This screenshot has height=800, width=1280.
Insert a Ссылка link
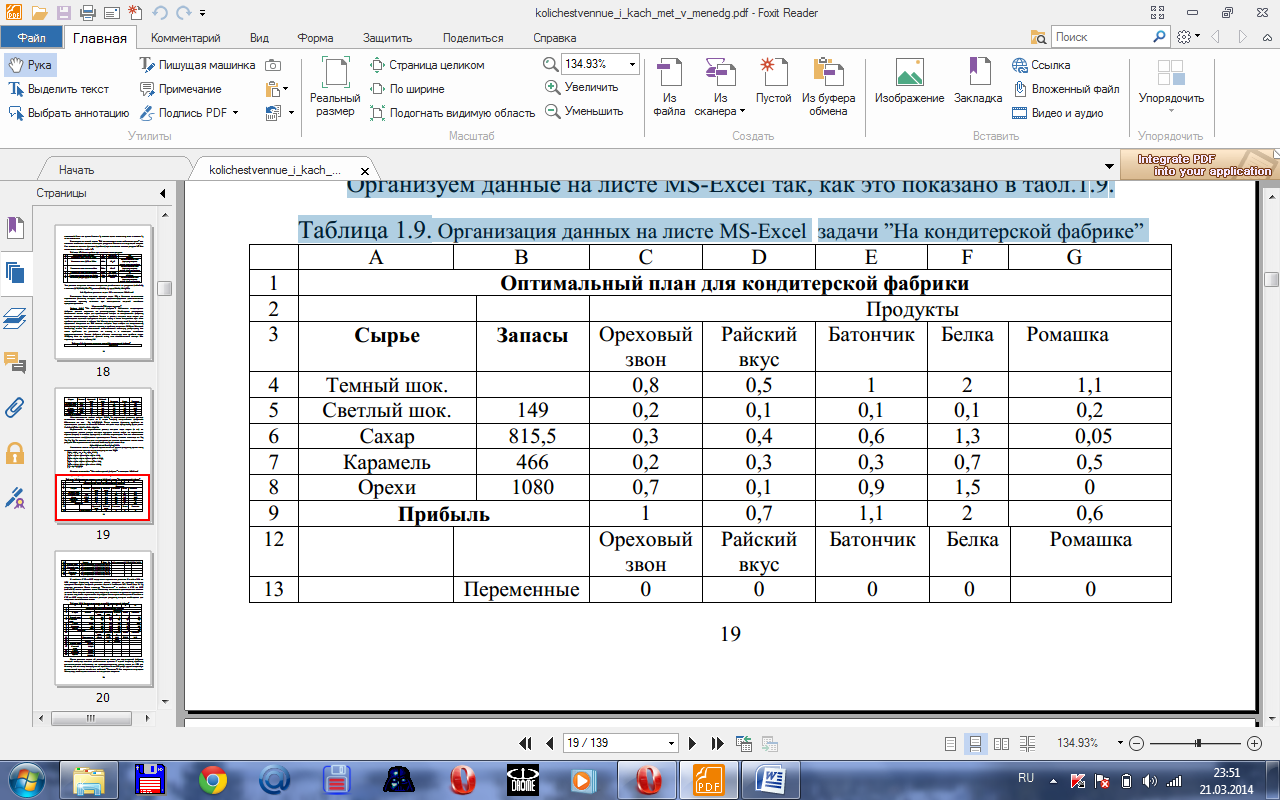click(1041, 65)
